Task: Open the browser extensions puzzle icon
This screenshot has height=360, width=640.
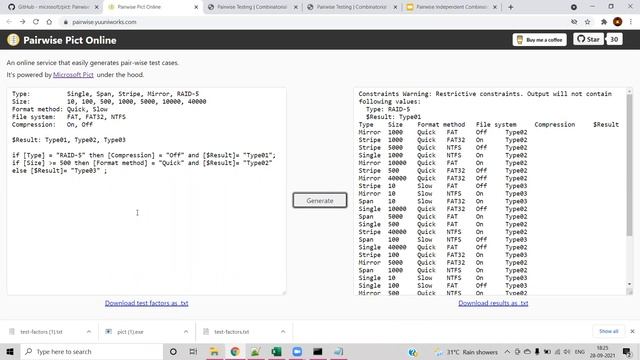Action: pos(604,22)
